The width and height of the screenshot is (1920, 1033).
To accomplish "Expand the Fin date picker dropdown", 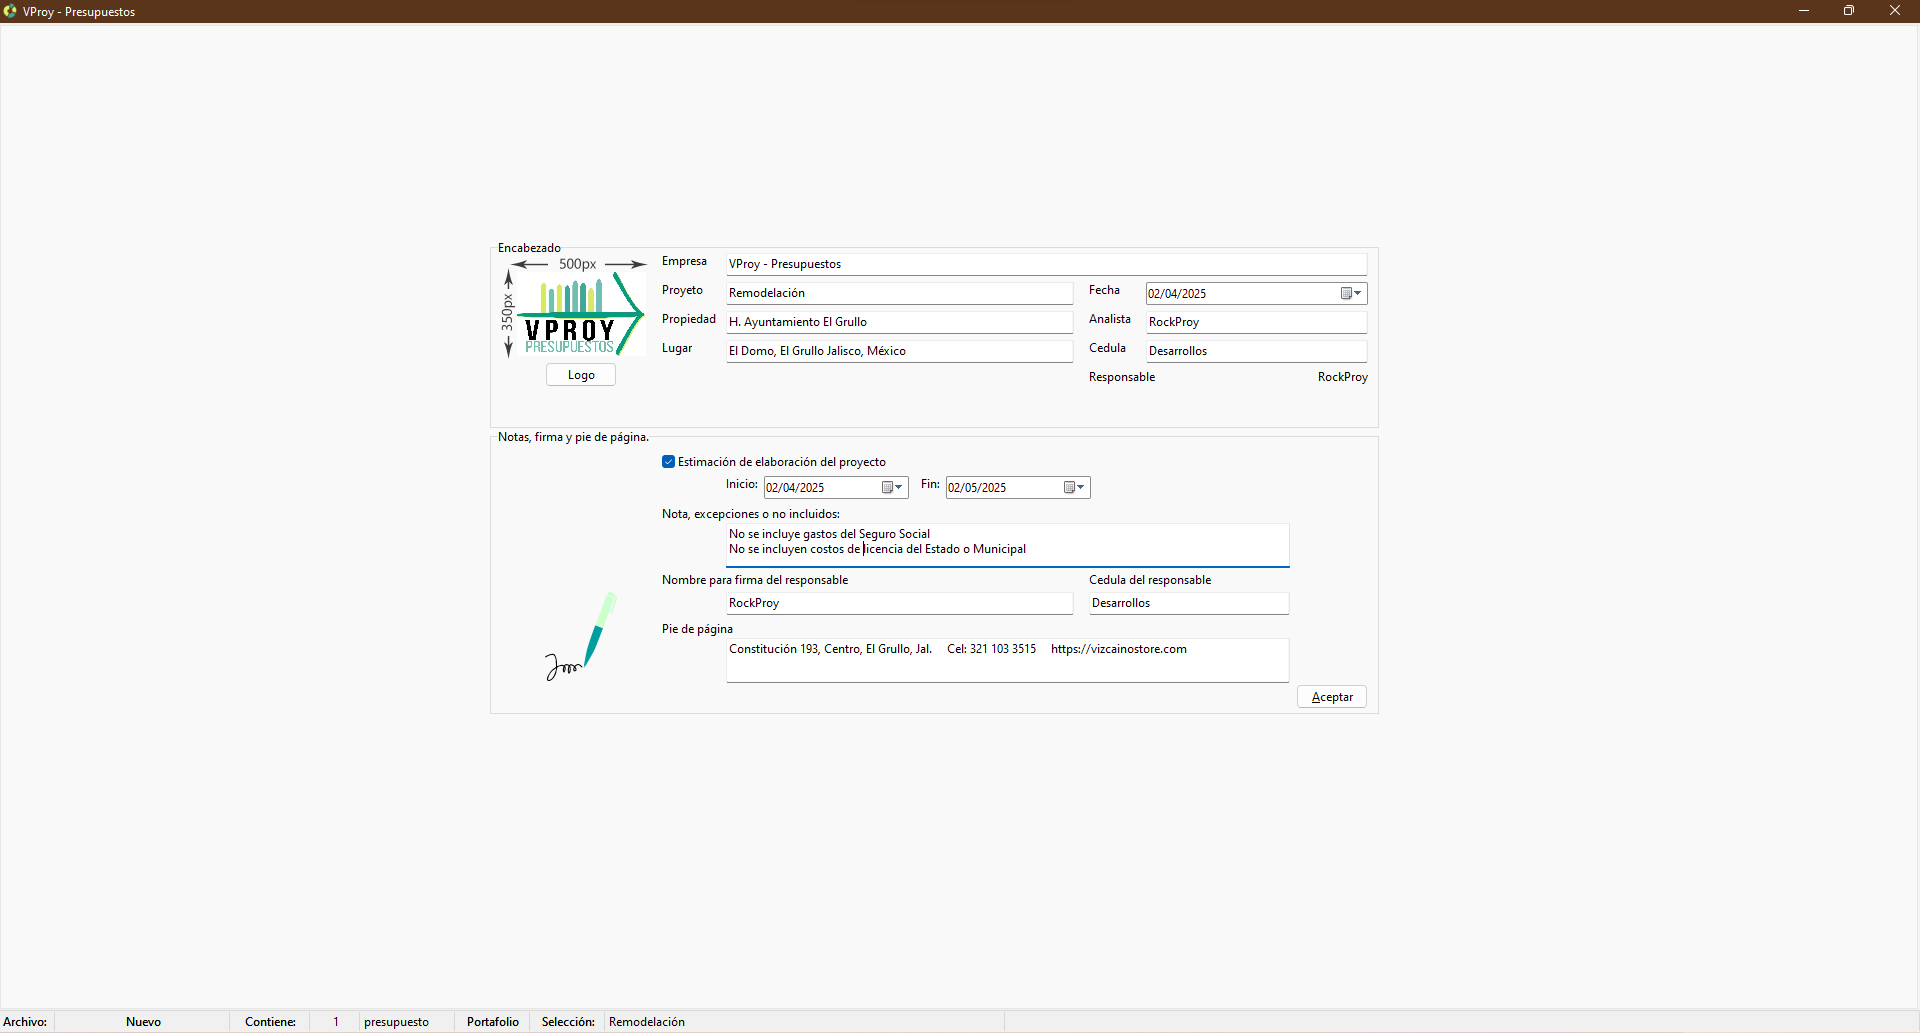I will (1074, 488).
